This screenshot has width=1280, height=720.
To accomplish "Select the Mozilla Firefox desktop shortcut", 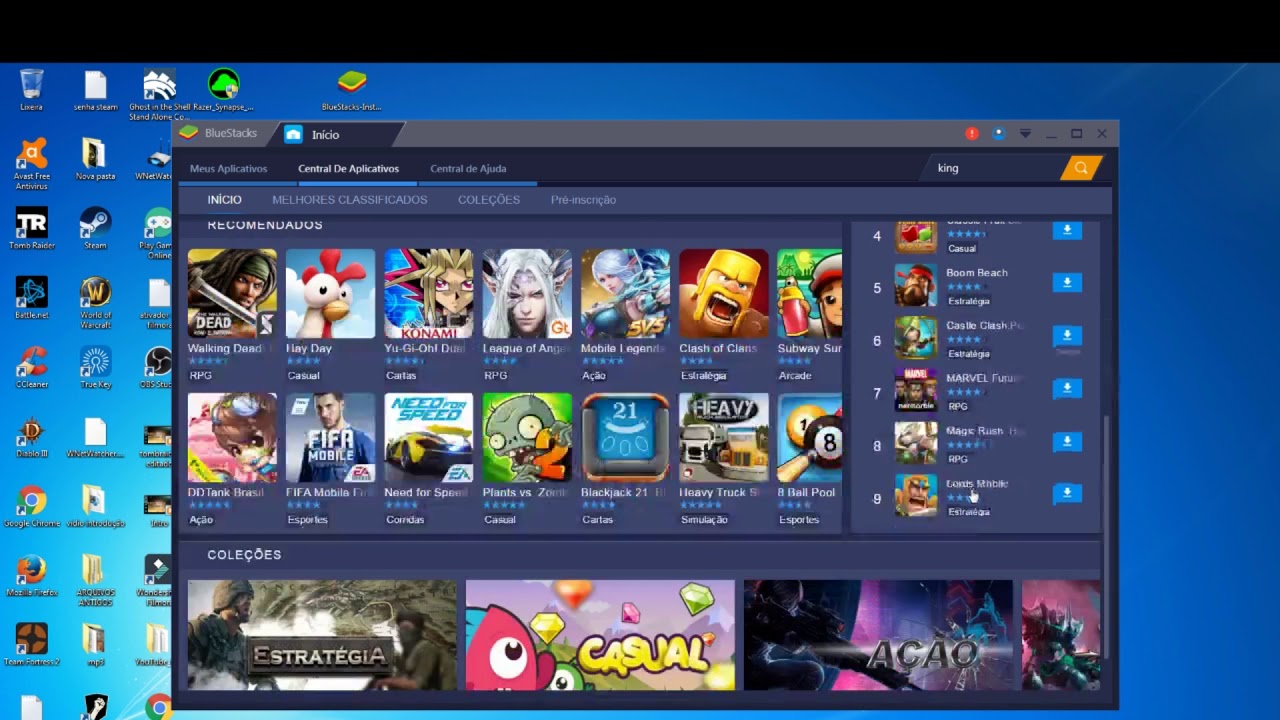I will (31, 576).
